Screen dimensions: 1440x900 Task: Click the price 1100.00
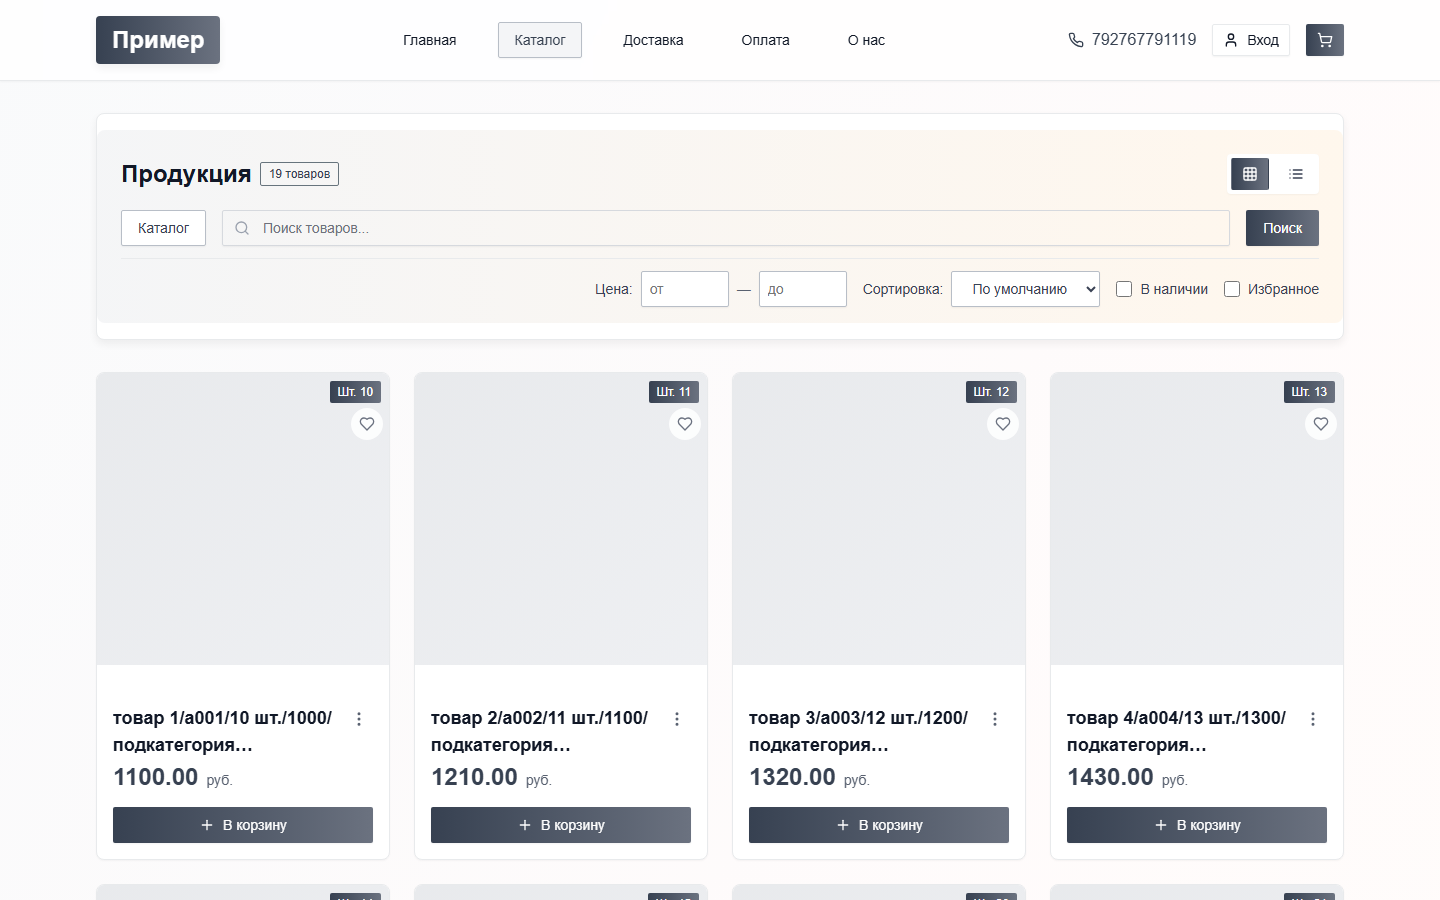156,777
